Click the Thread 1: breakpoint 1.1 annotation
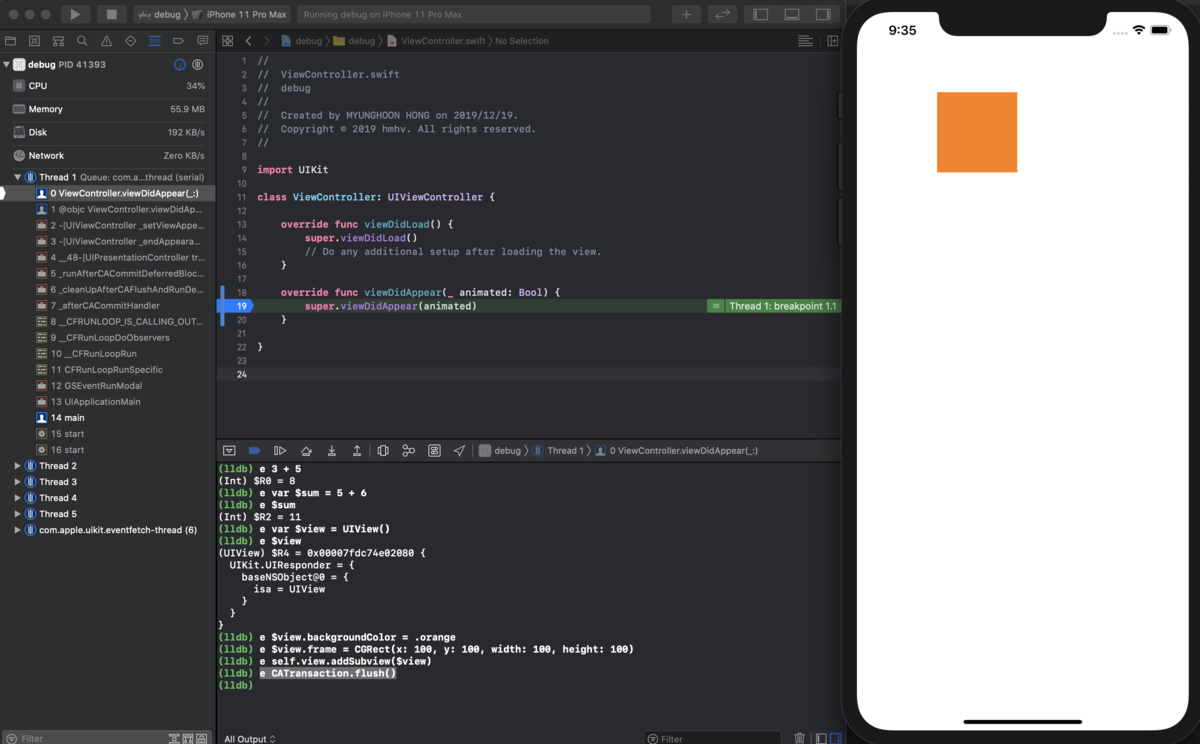The image size is (1200, 744). pyautogui.click(x=773, y=306)
